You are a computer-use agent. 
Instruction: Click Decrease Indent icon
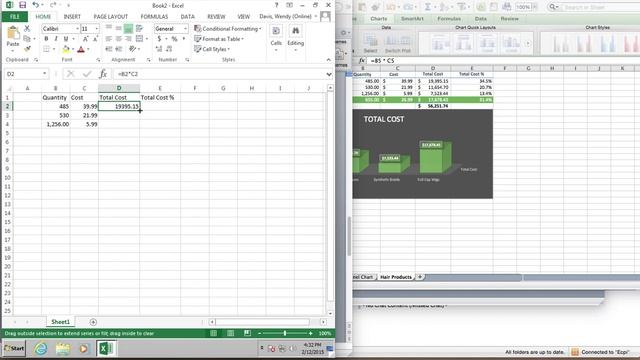tap(109, 49)
